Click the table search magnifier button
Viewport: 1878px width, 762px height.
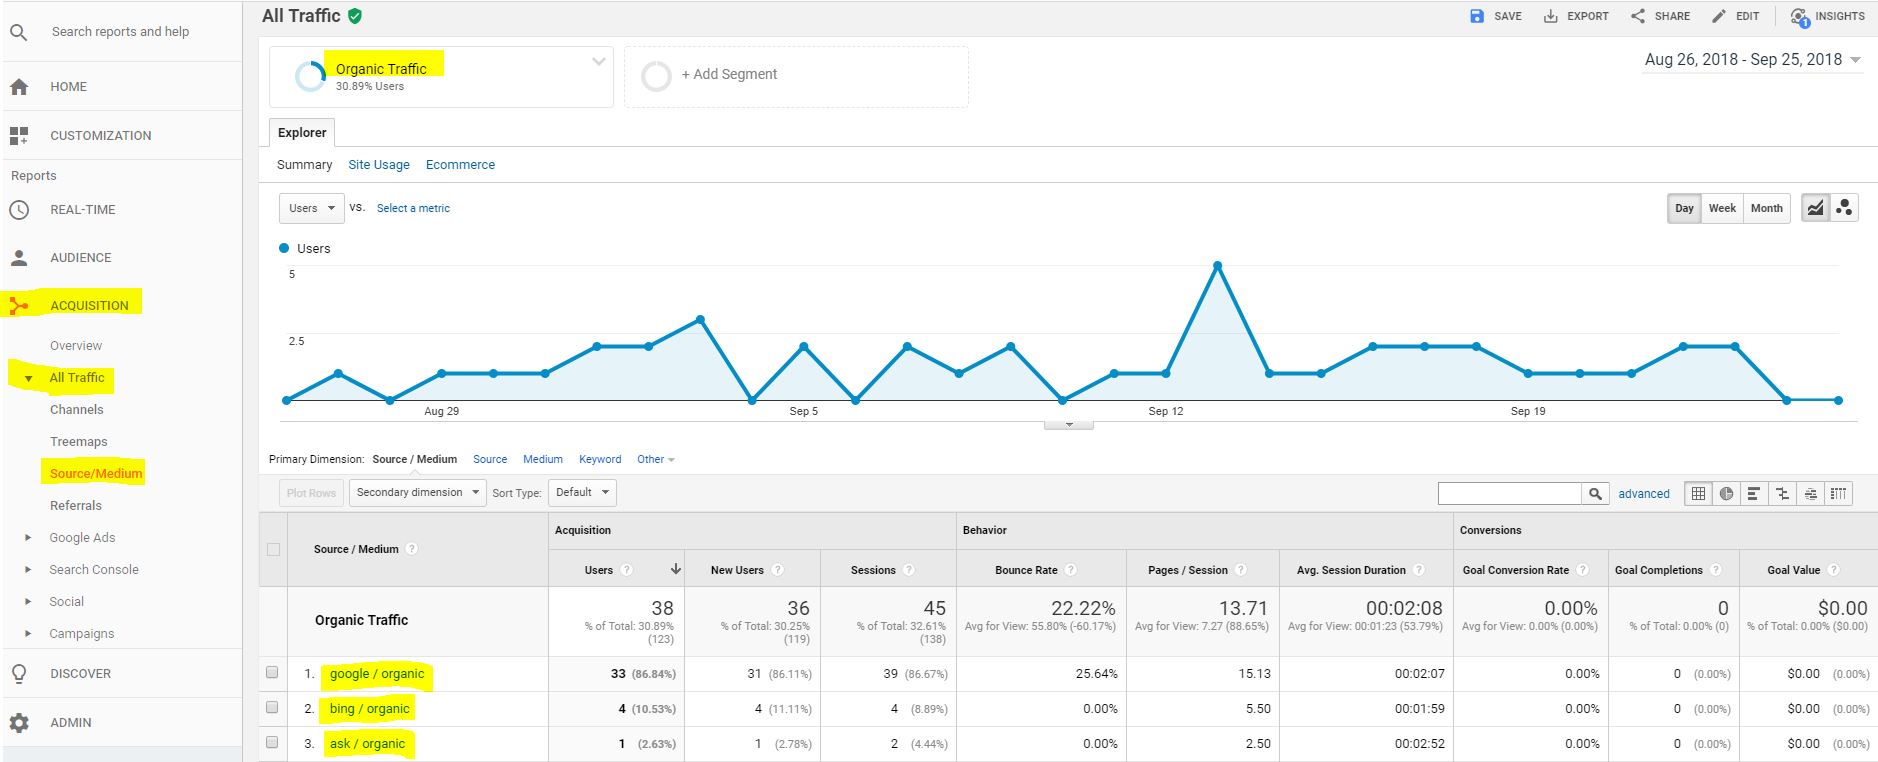click(x=1595, y=493)
